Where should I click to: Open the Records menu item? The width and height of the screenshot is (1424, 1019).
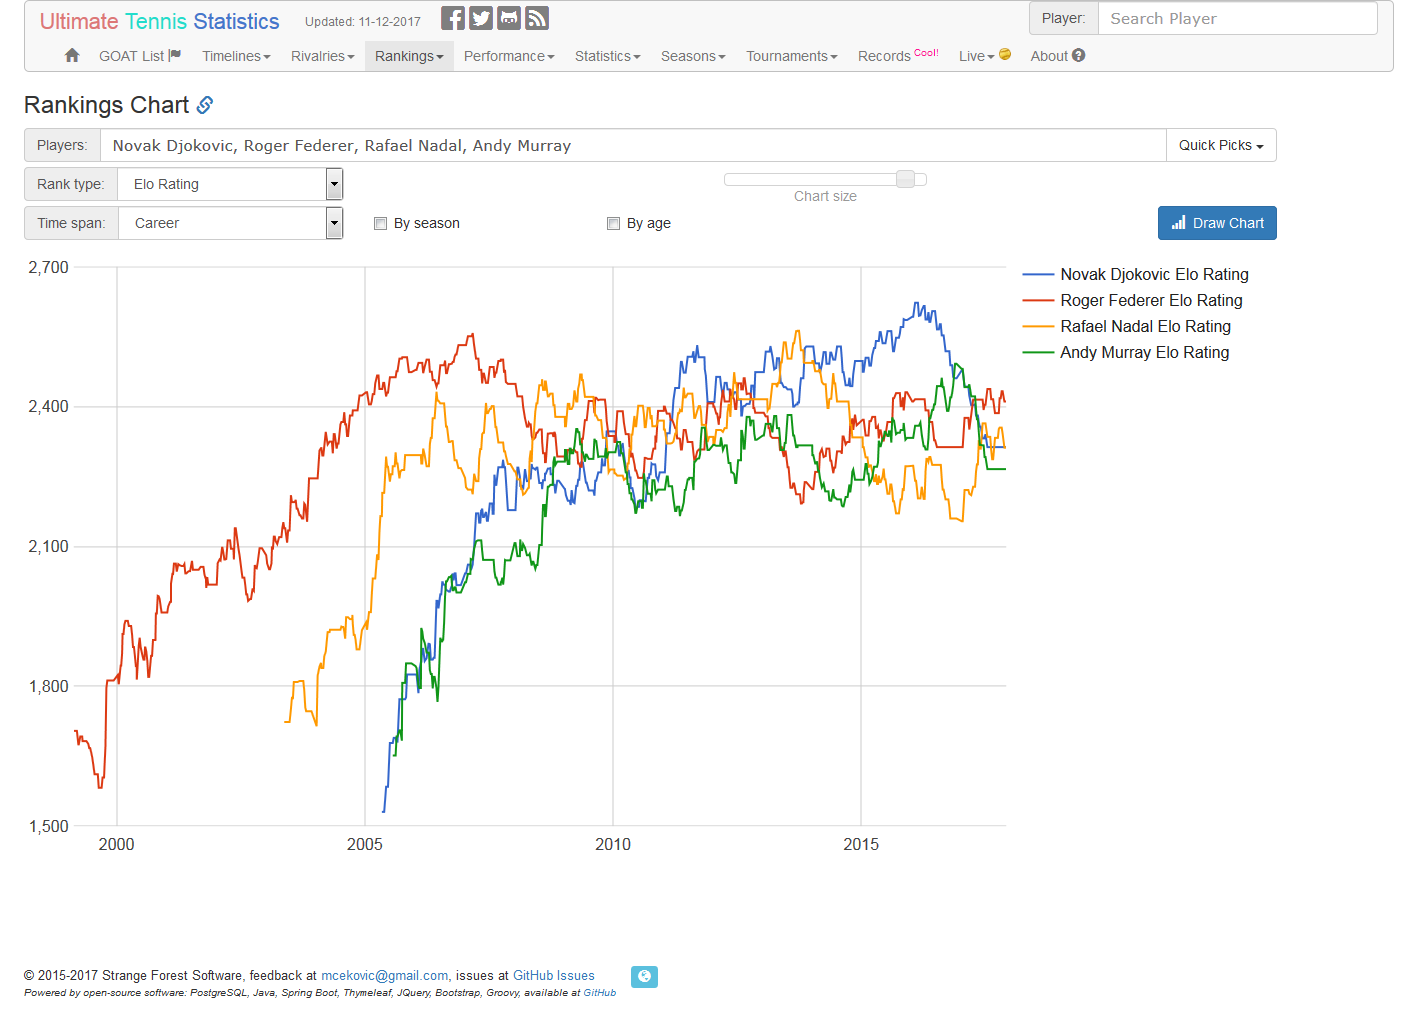point(898,56)
